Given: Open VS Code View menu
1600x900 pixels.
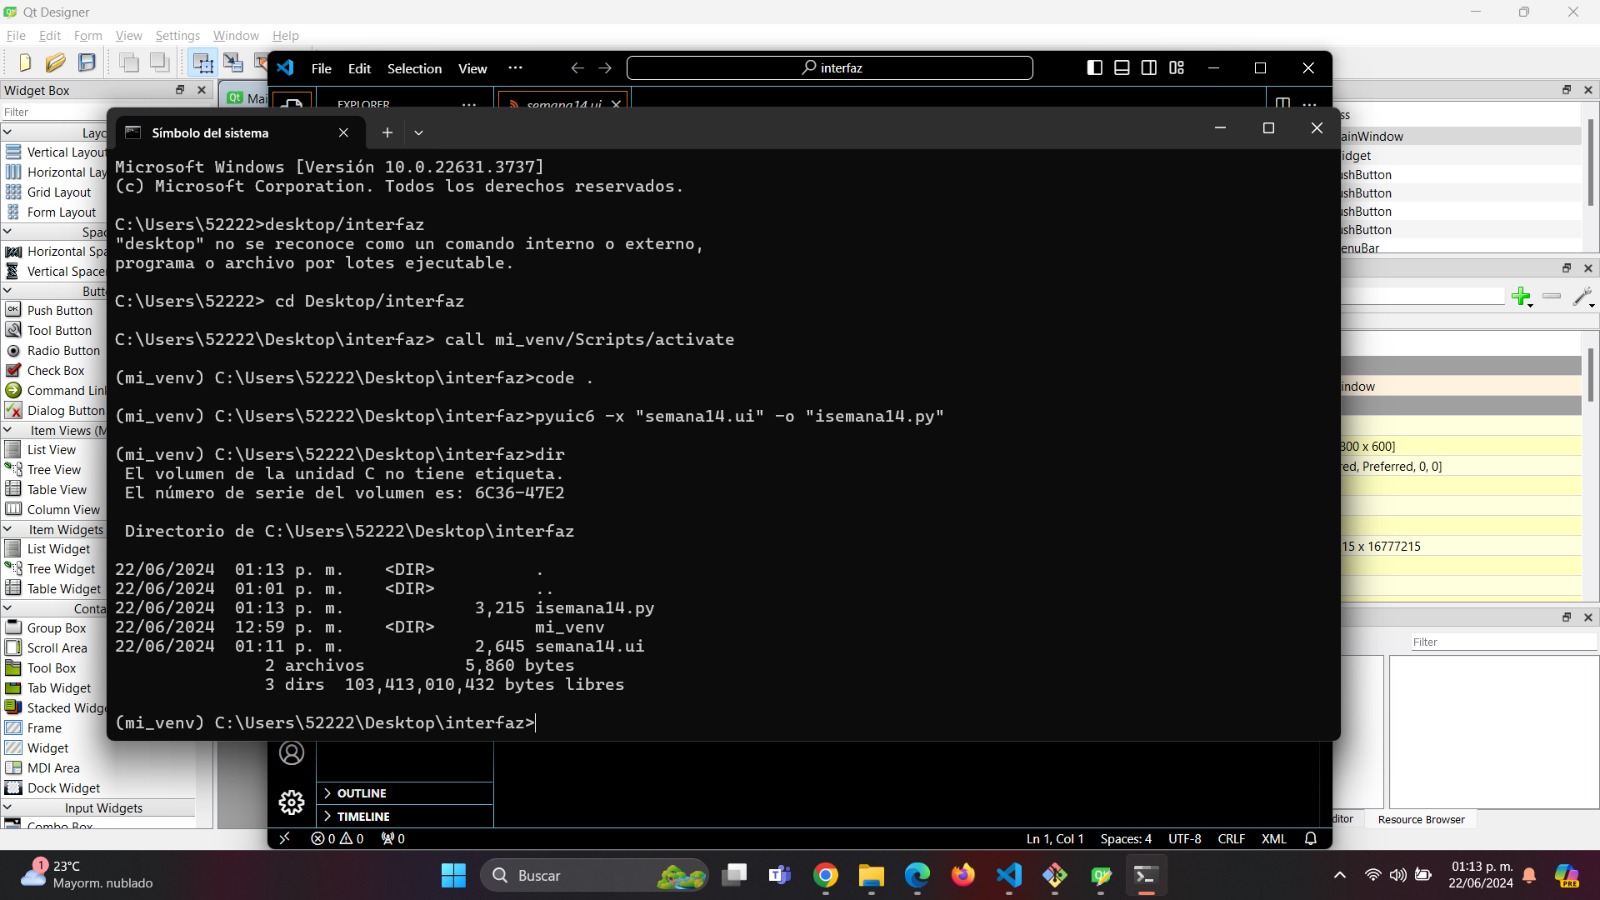Looking at the screenshot, I should [x=472, y=68].
